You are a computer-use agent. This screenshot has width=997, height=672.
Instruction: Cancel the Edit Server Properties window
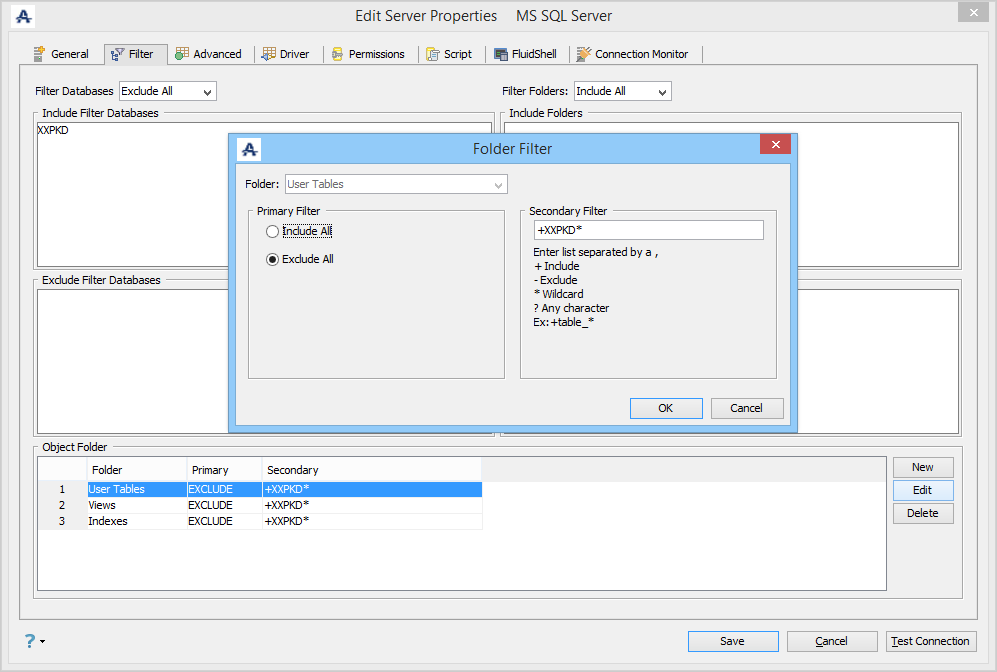pyautogui.click(x=832, y=641)
